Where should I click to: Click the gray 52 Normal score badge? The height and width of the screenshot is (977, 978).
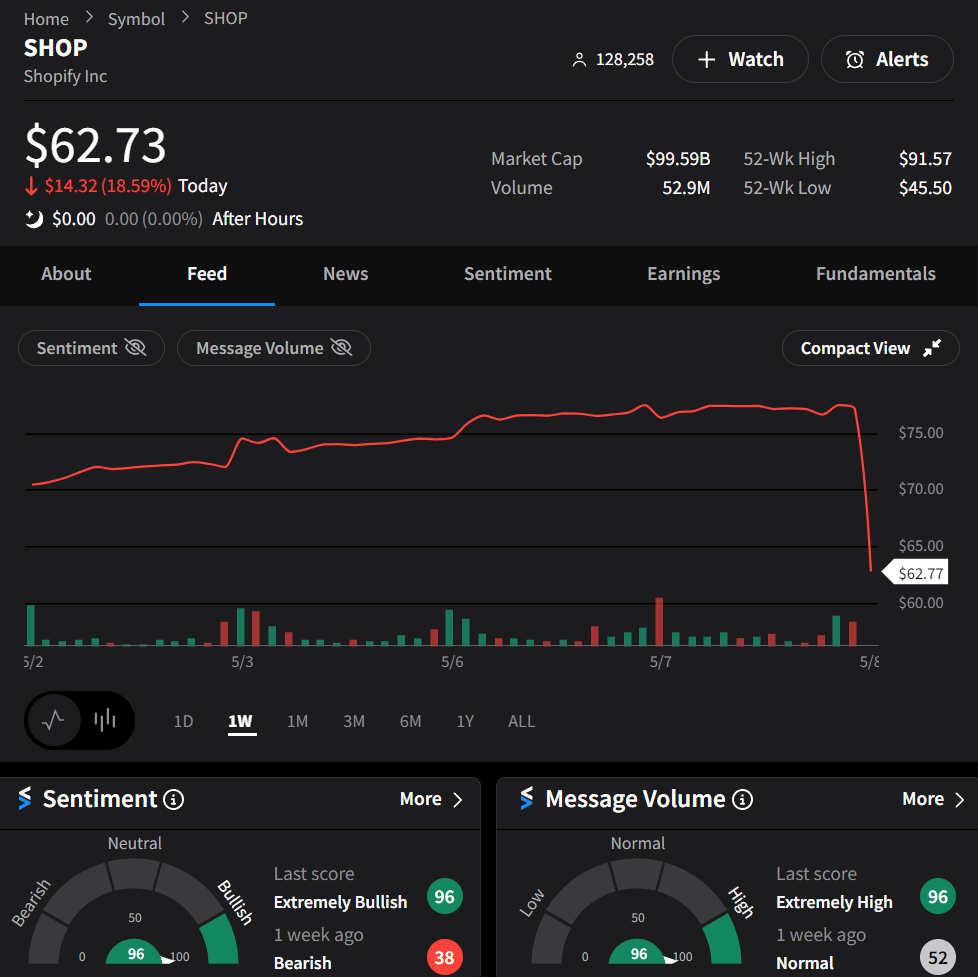(x=937, y=956)
